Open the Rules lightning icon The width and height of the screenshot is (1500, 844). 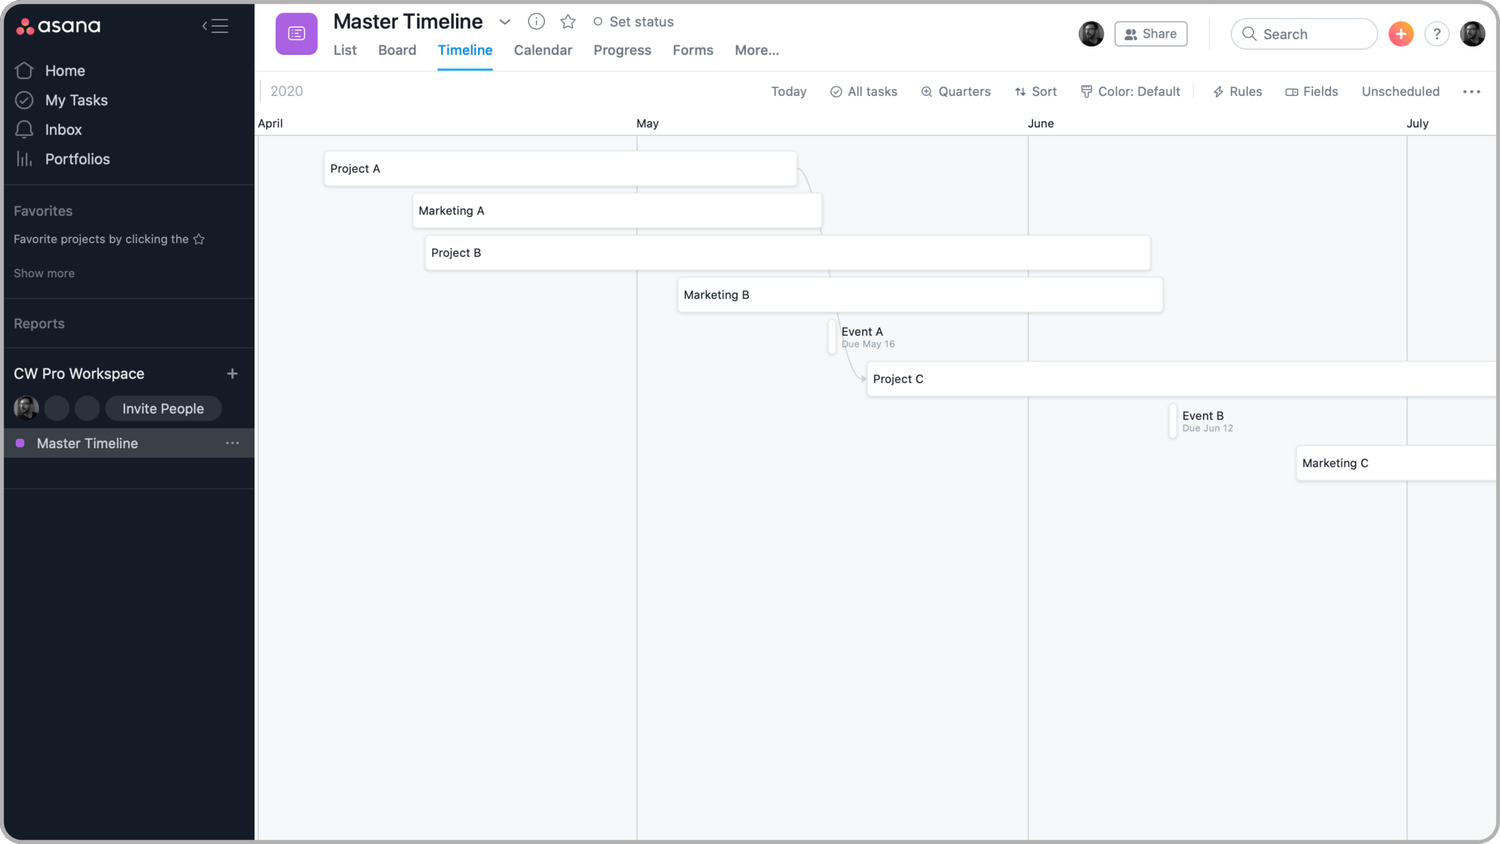point(1237,91)
